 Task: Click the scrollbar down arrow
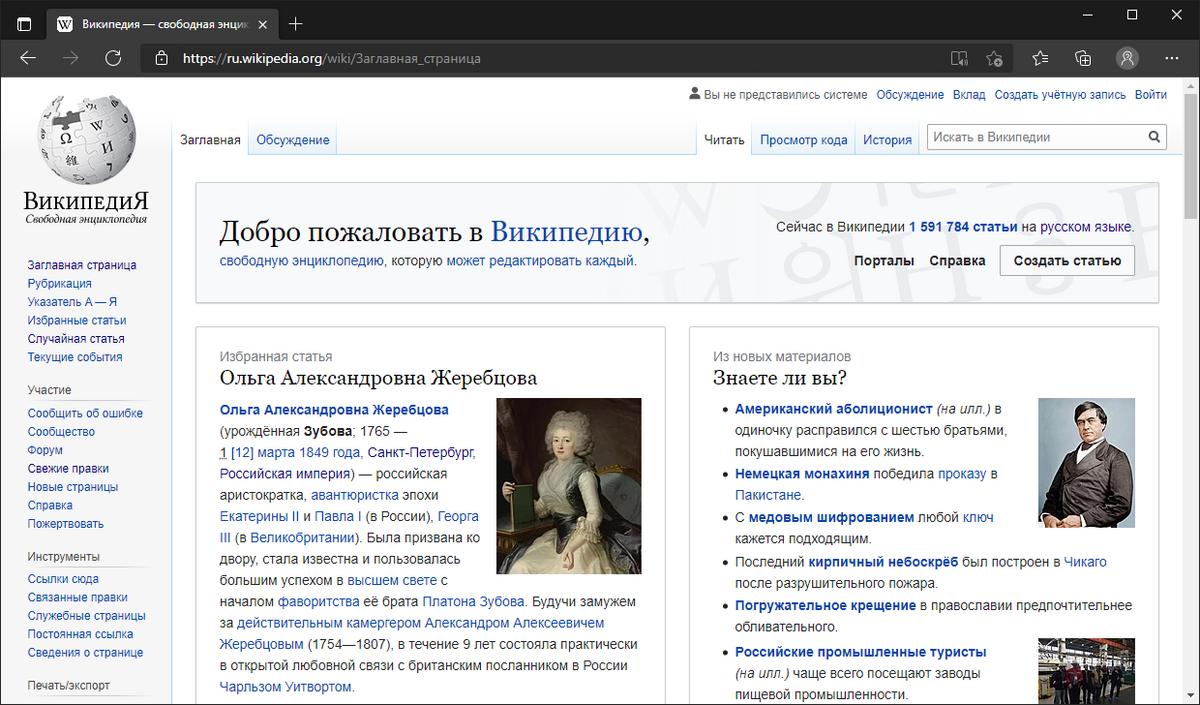(1190, 696)
